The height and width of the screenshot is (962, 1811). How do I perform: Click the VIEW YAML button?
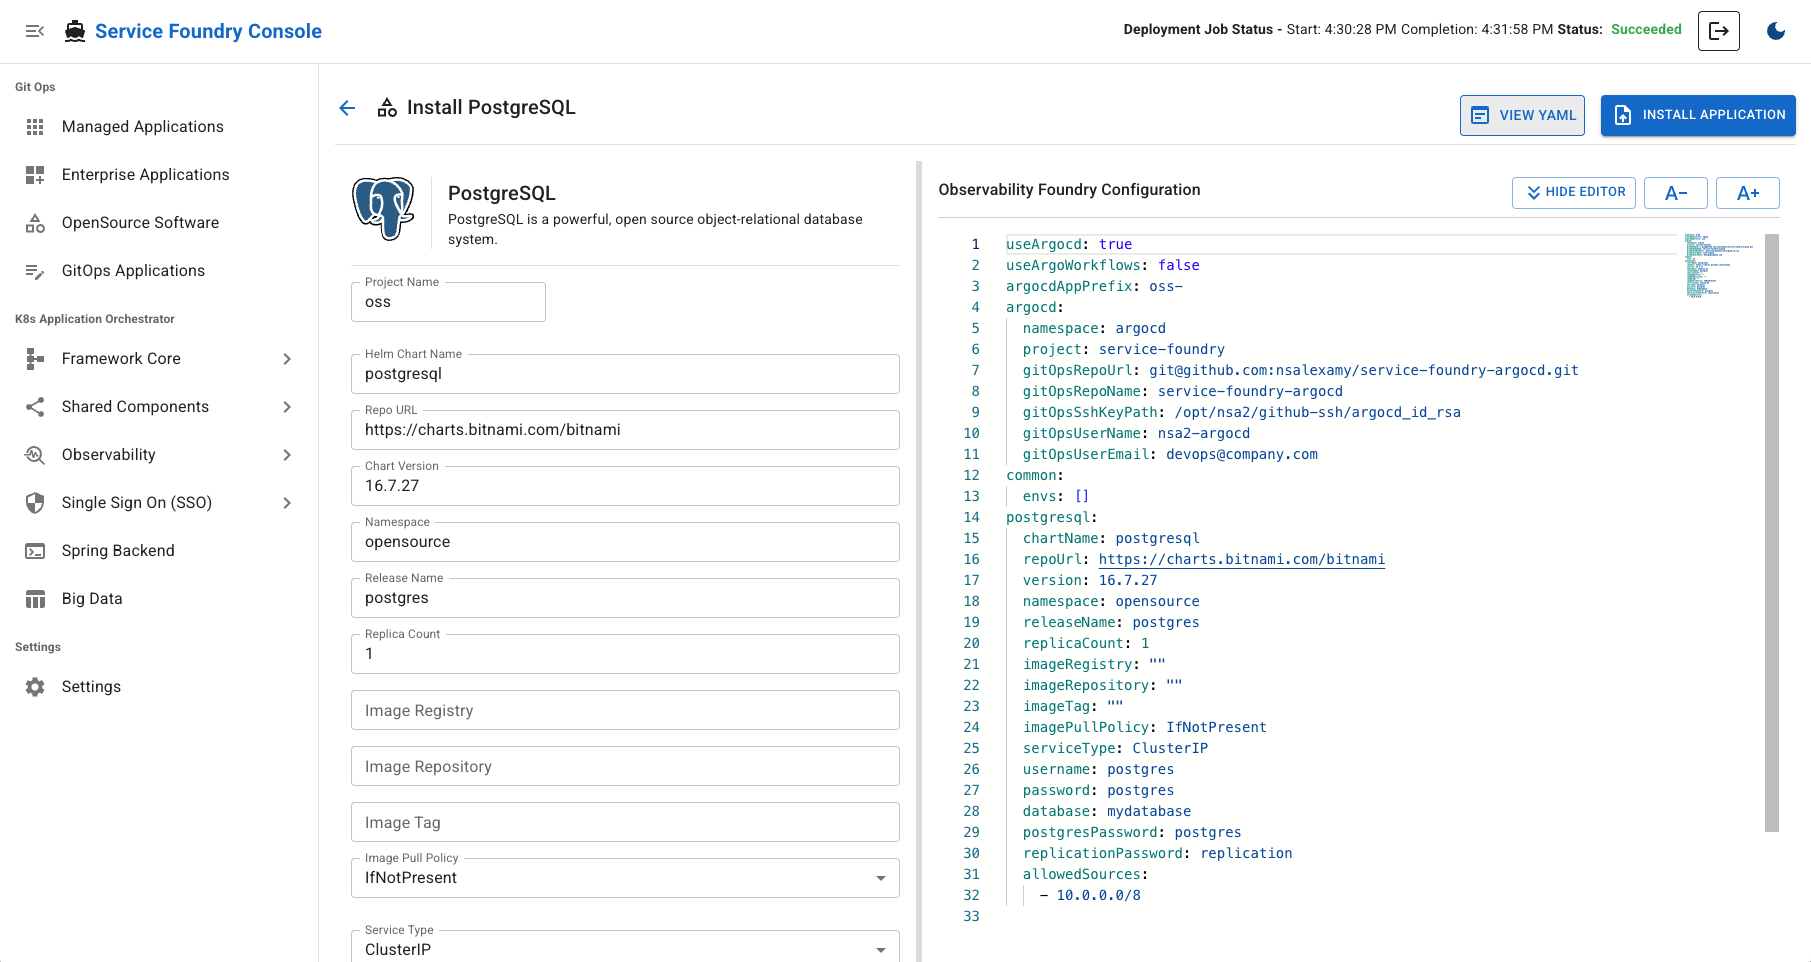click(1522, 115)
